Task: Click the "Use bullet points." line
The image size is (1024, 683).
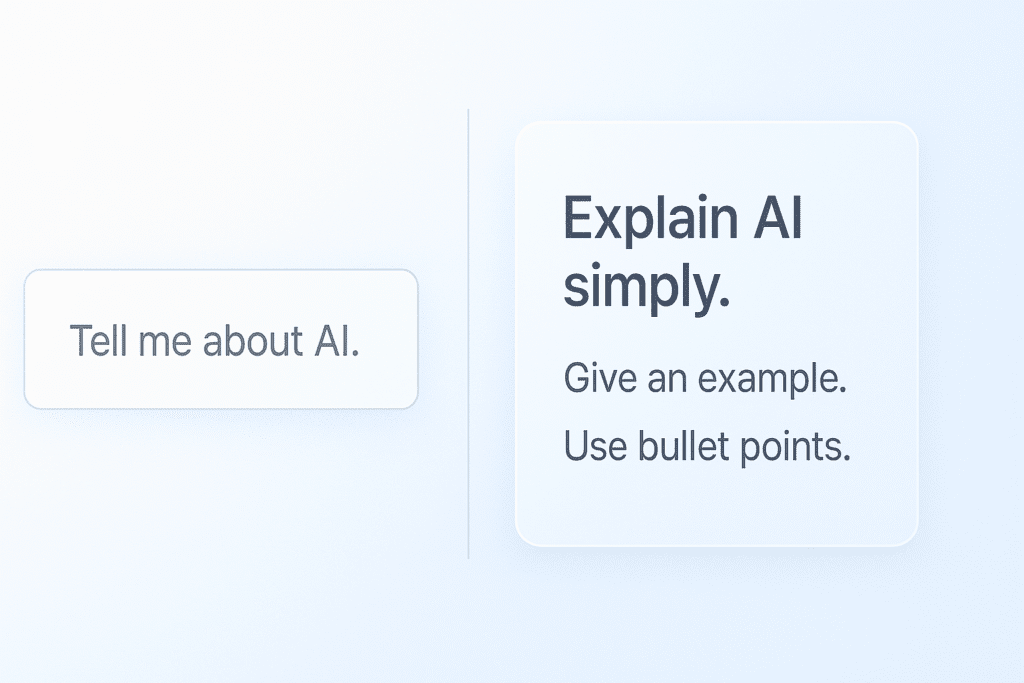Action: 707,446
